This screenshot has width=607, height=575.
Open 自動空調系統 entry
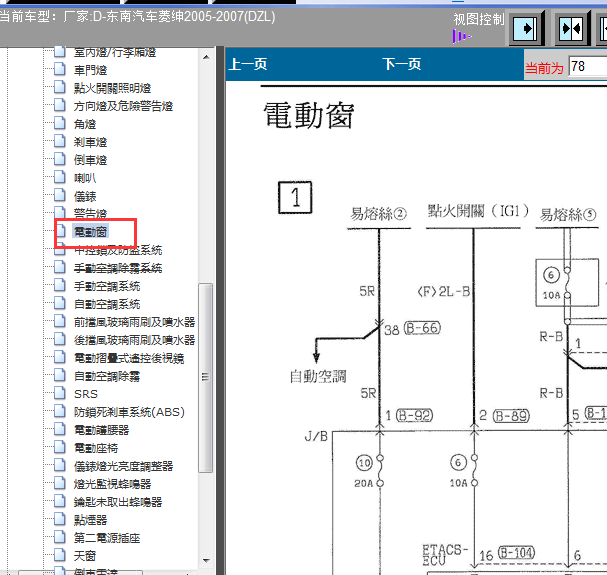107,304
